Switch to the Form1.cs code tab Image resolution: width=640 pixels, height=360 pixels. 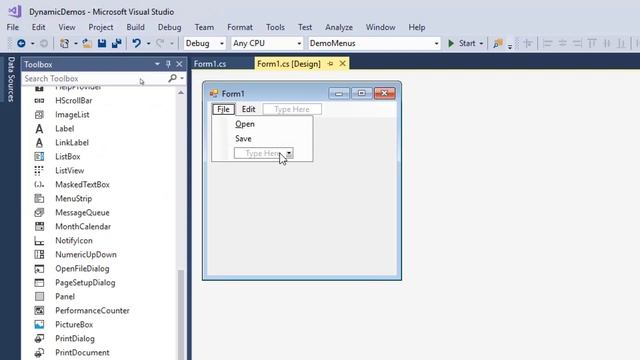tap(210, 64)
